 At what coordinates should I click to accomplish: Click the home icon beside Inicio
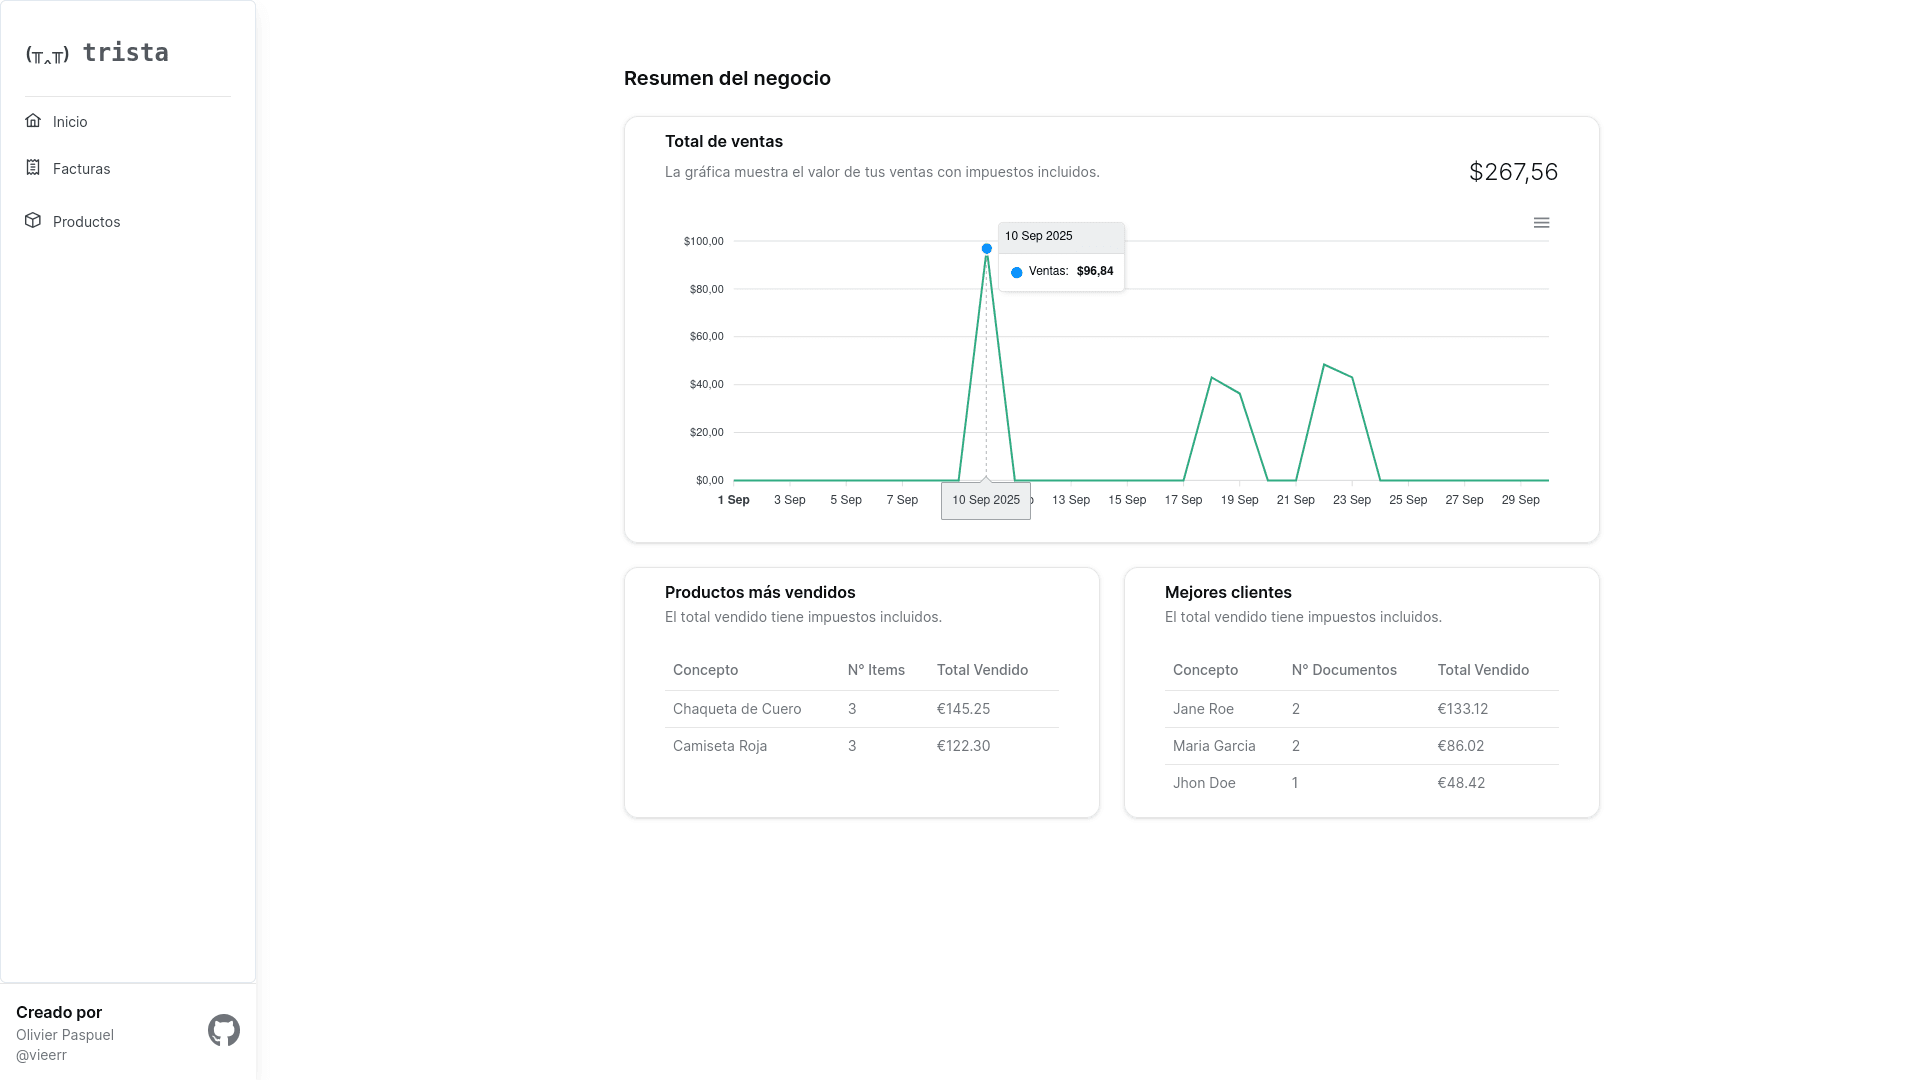33,121
